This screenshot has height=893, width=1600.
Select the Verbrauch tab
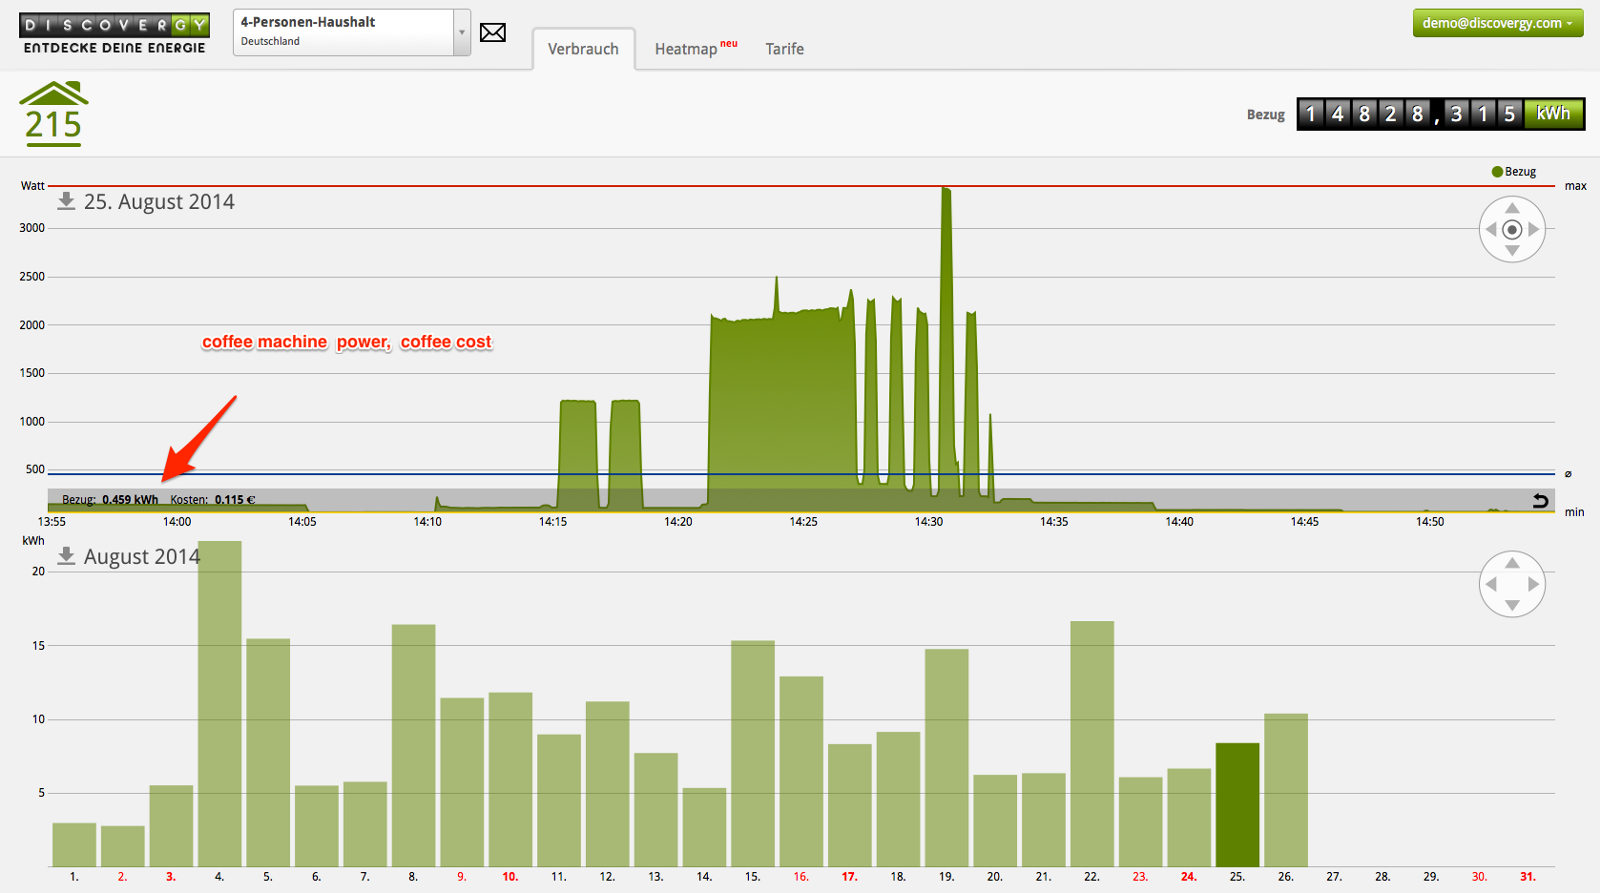(583, 49)
